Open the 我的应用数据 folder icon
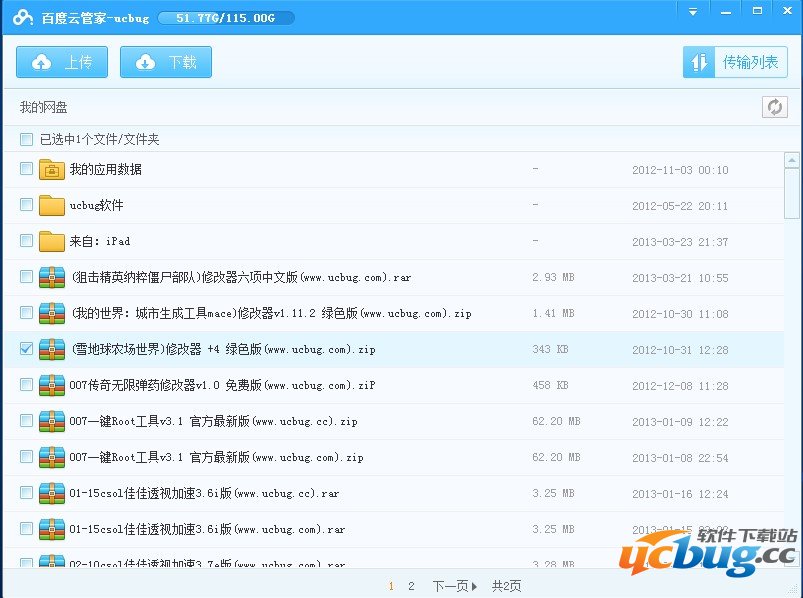Image resolution: width=803 pixels, height=598 pixels. pyautogui.click(x=52, y=169)
